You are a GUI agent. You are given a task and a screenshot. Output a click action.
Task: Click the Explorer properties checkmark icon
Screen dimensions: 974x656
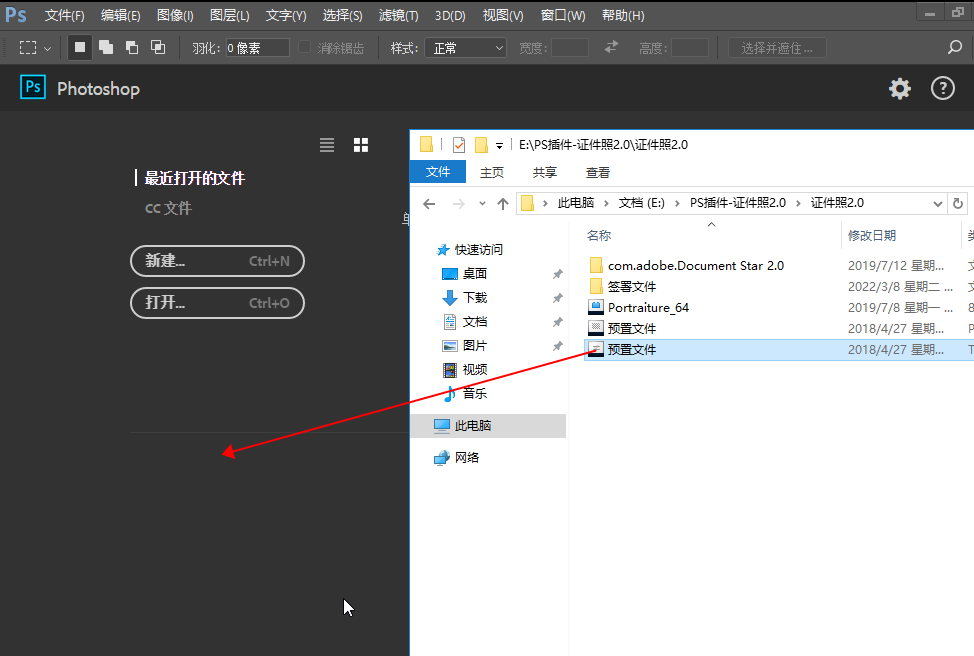(x=459, y=145)
